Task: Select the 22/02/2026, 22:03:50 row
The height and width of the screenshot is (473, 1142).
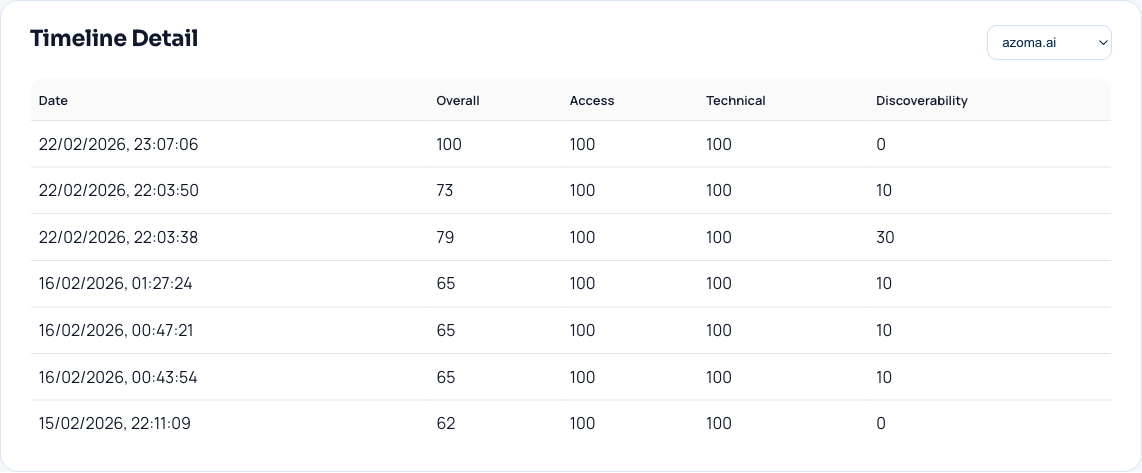Action: click(118, 191)
